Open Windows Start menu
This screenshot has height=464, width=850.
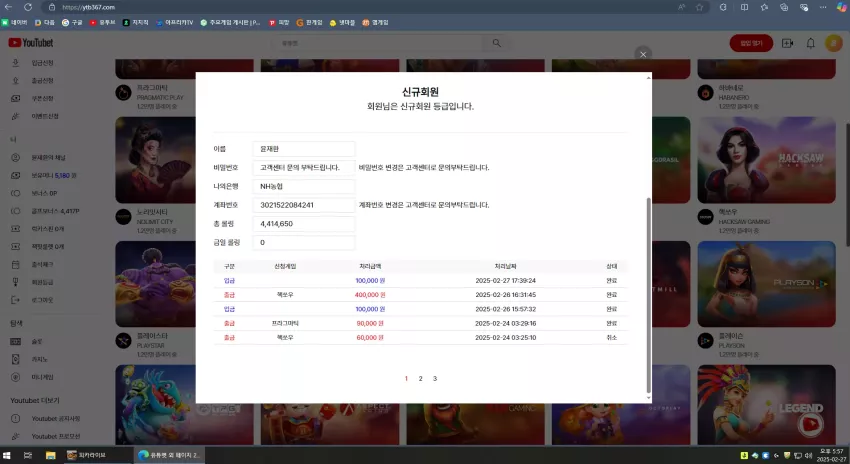(7, 455)
